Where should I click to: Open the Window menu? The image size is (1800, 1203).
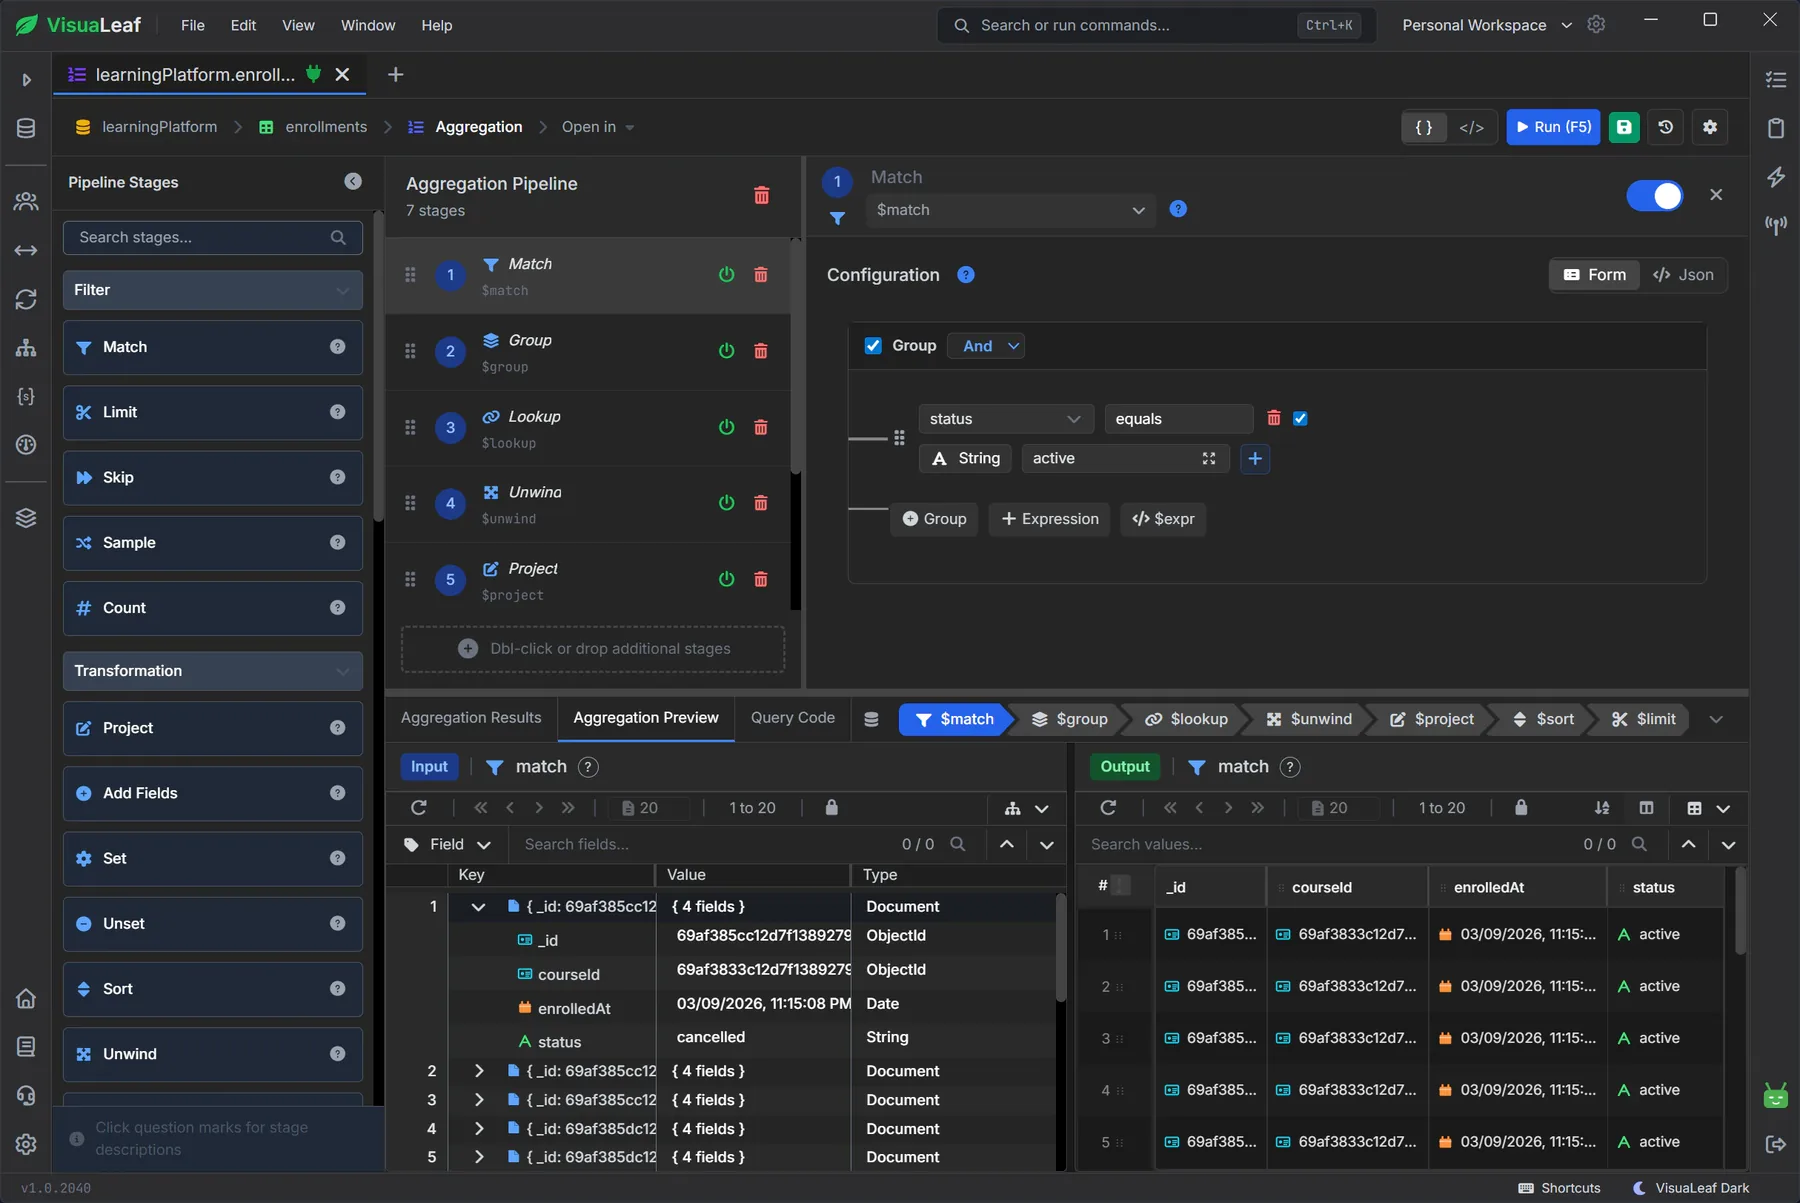pyautogui.click(x=368, y=25)
